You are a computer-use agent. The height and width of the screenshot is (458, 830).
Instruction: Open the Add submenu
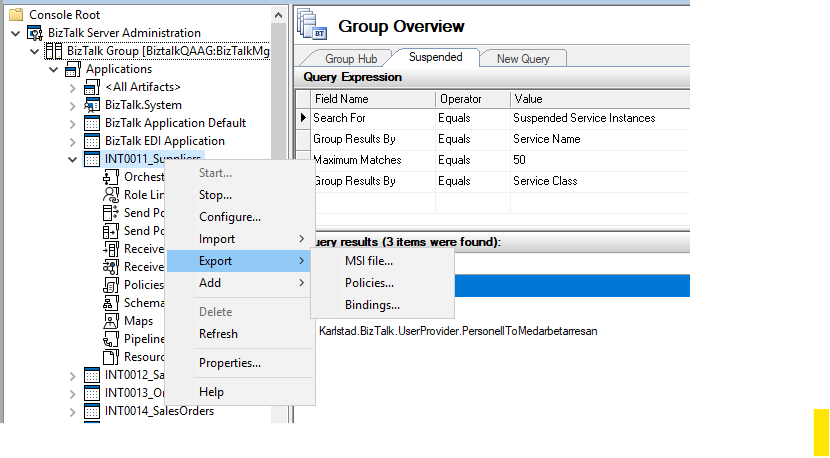(240, 283)
